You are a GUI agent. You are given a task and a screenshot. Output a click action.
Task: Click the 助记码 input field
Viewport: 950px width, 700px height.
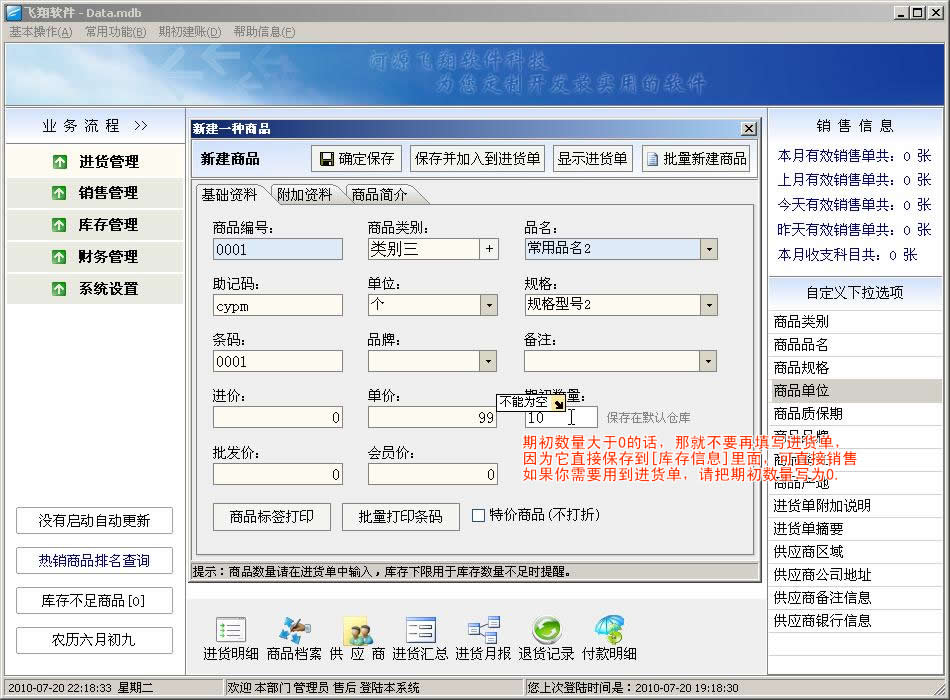tap(277, 305)
